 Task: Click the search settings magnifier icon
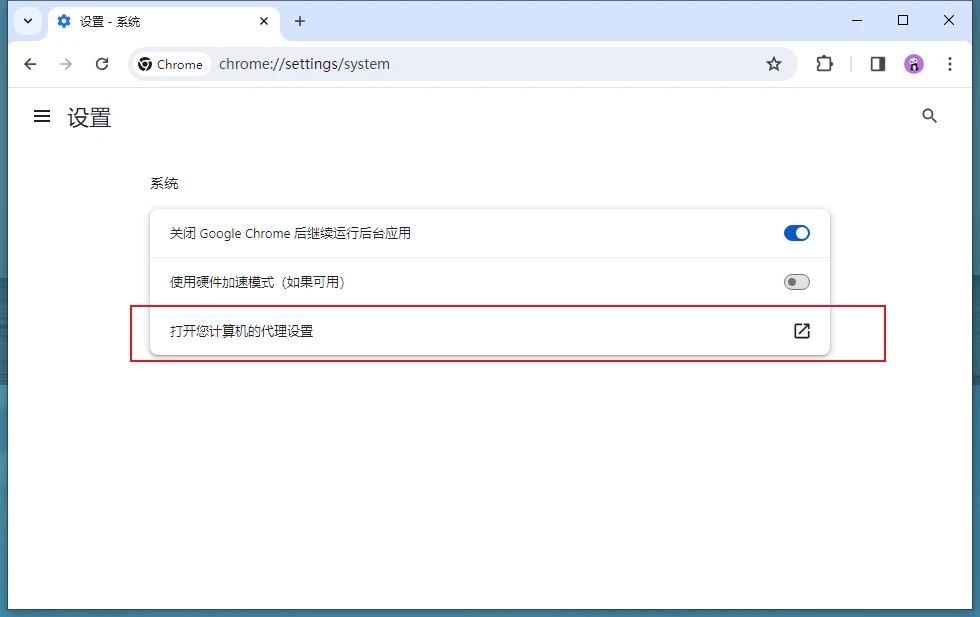pos(929,117)
